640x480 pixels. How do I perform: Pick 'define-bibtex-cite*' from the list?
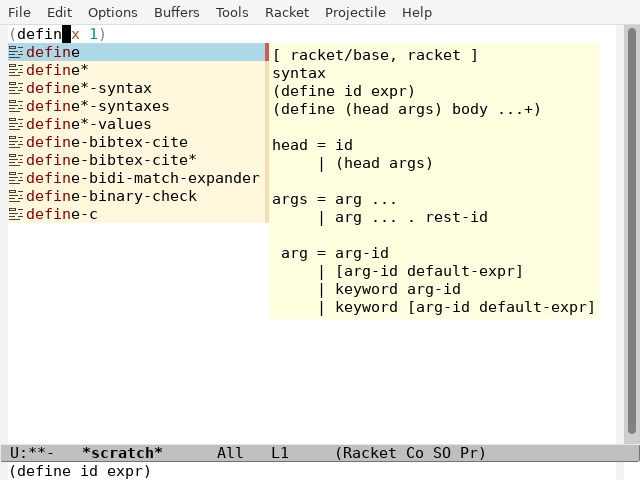(x=136, y=160)
